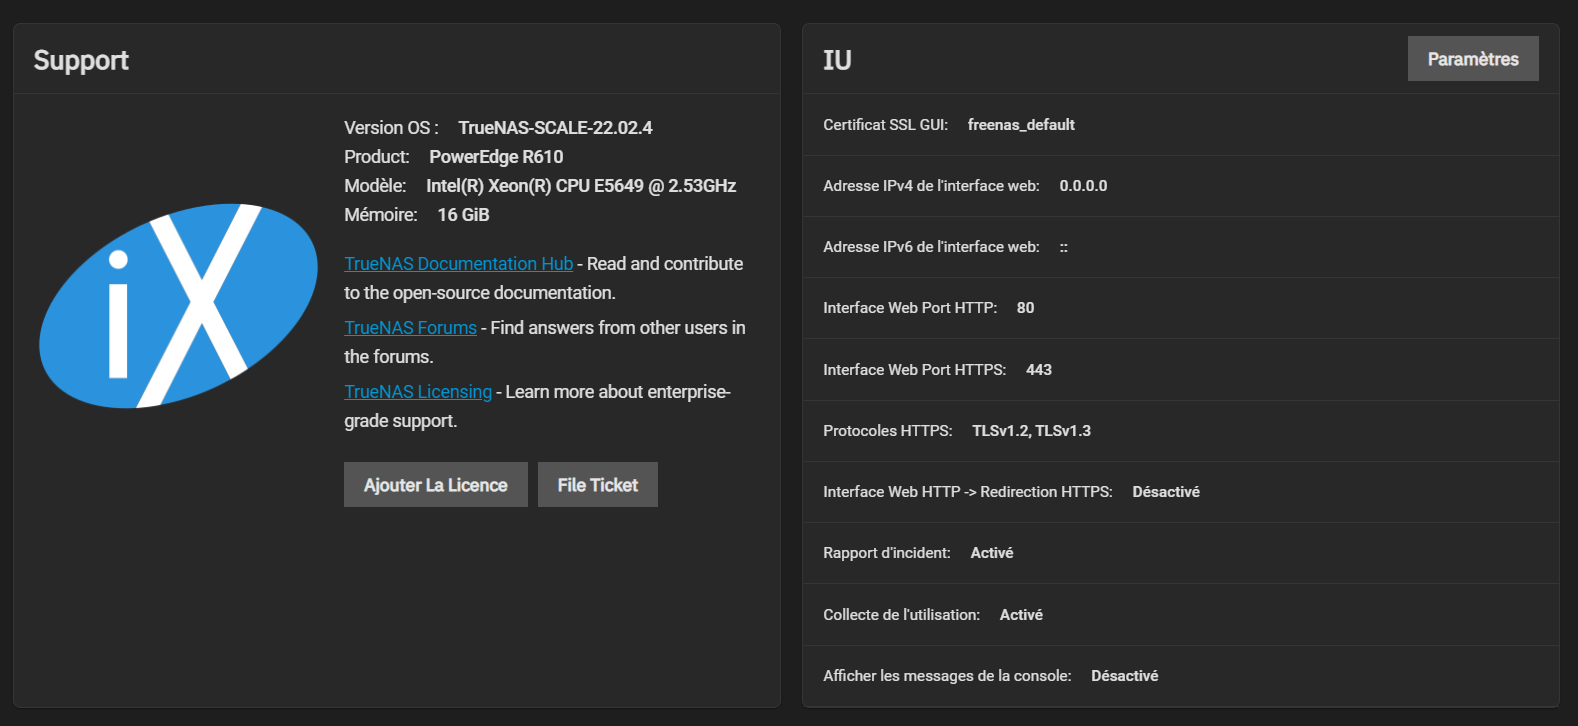This screenshot has width=1578, height=726.
Task: Select the TrueNAS-SCALE-22.02.4 version text
Action: 555,128
